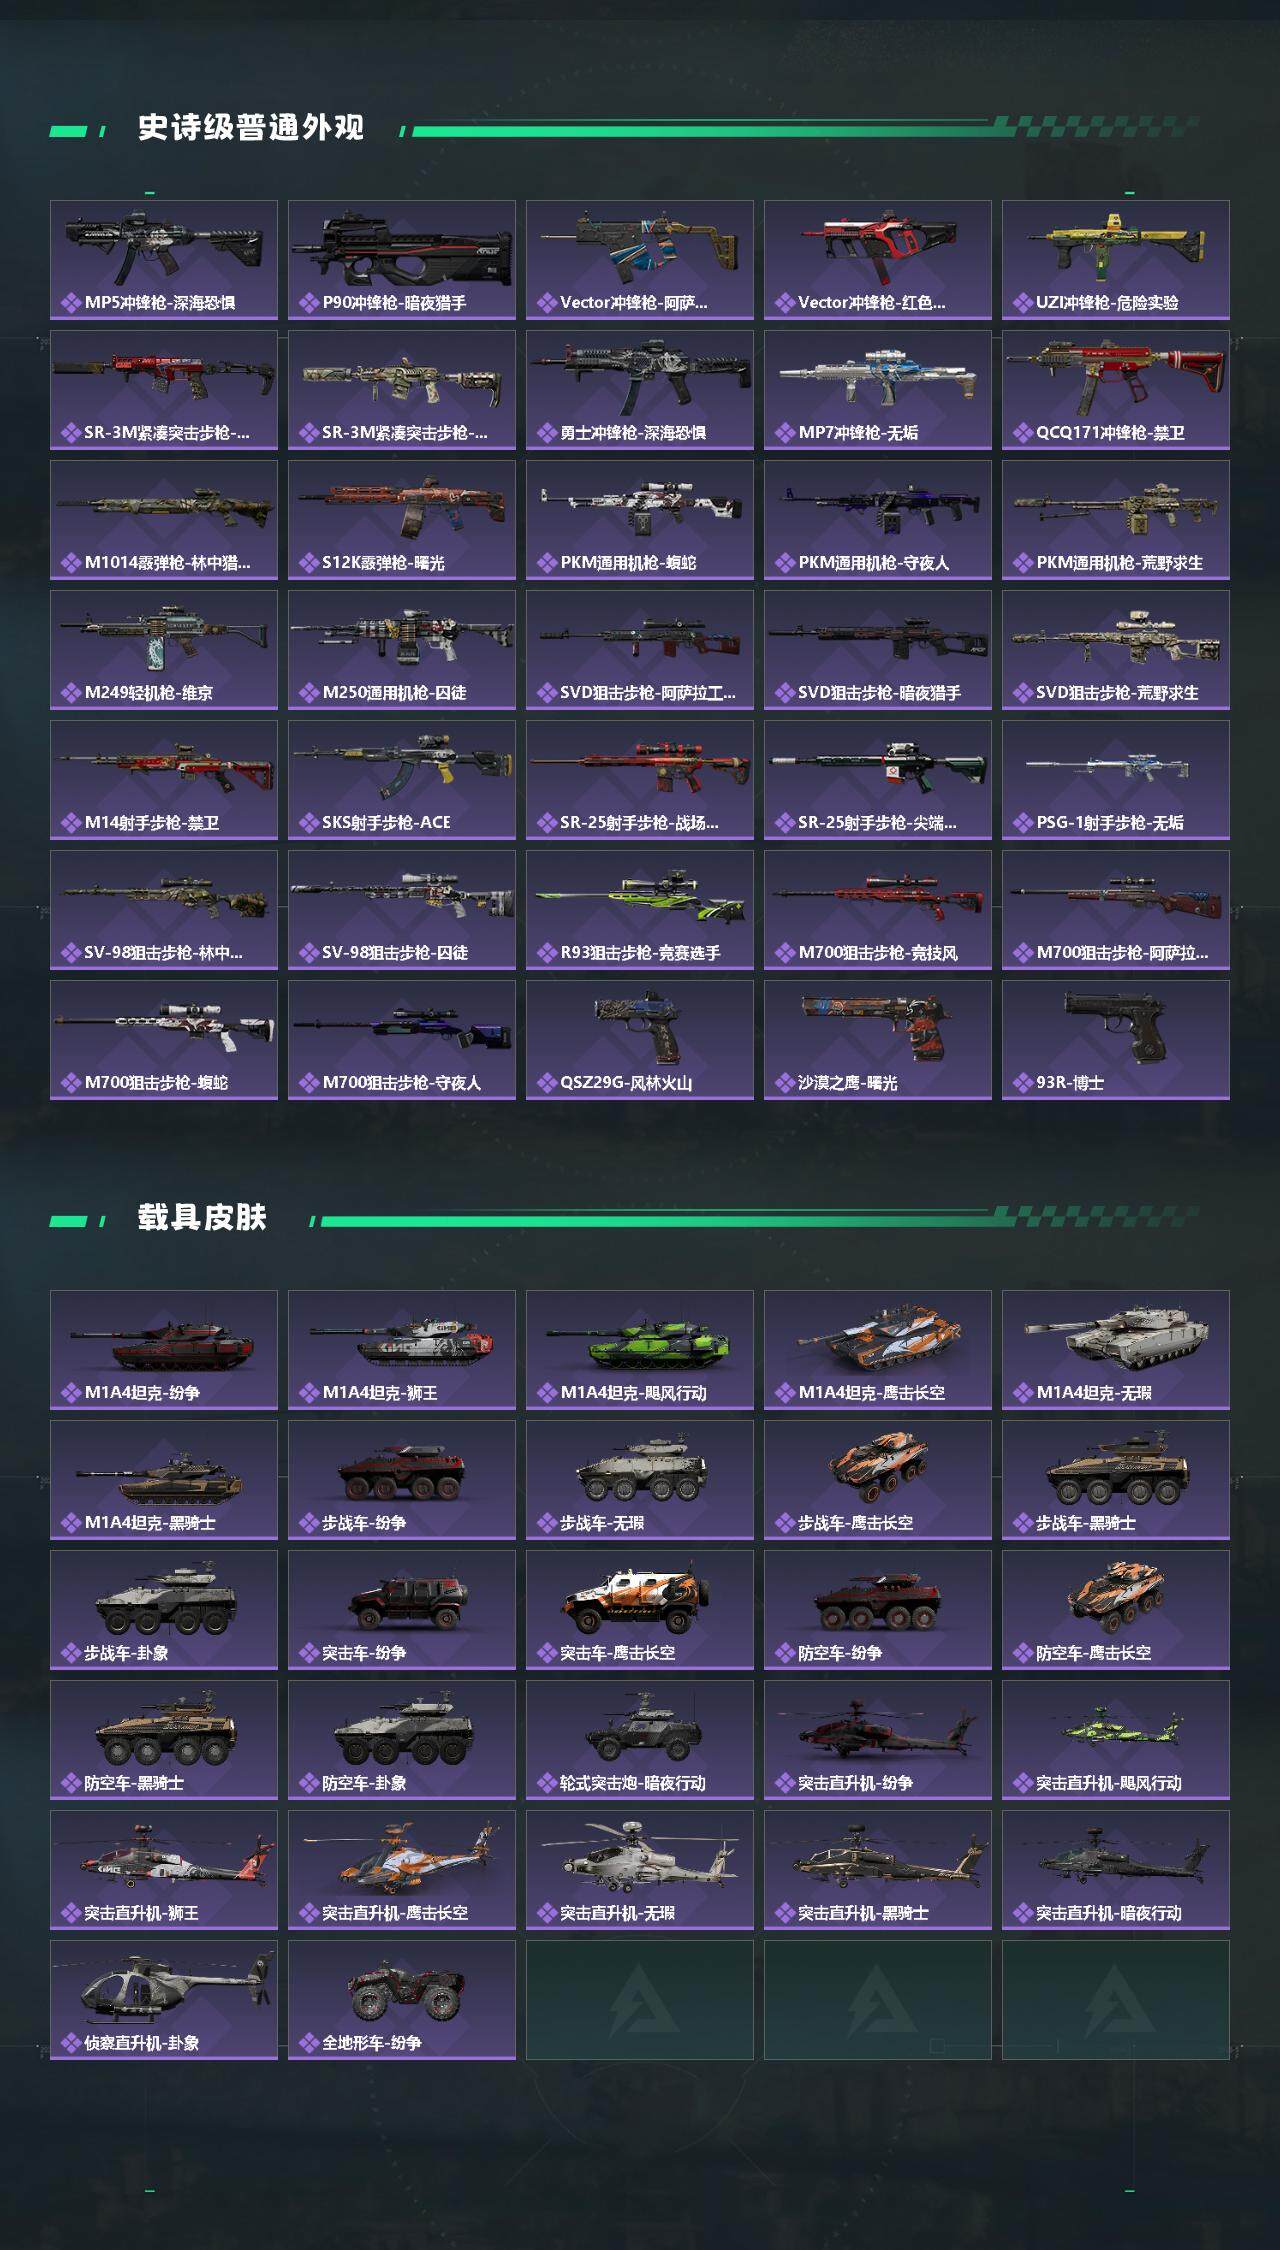Open the PKM通用机枪-守夜人 skin card
The image size is (1280, 2250).
click(878, 520)
